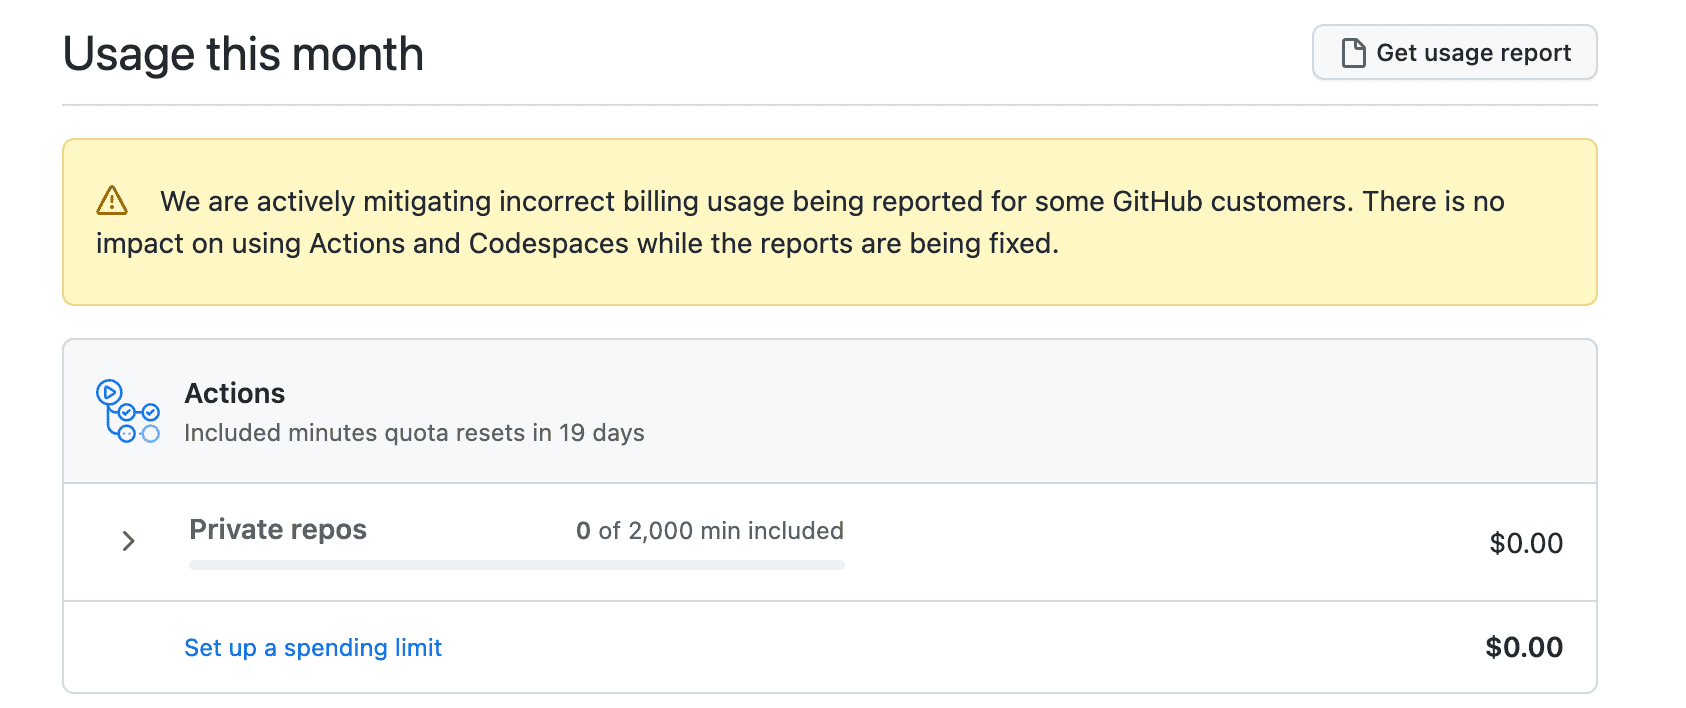Click the blank area of the spending limit row
1686x708 pixels.
pos(900,647)
